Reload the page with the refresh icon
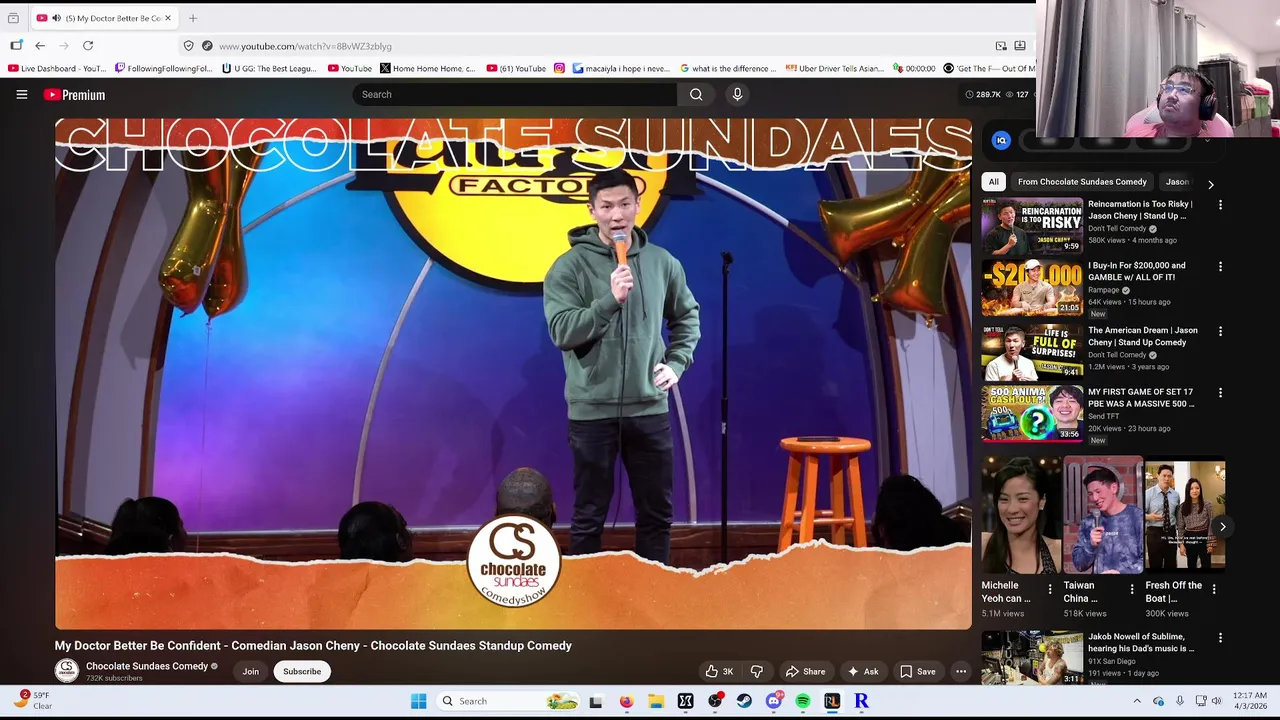 click(x=88, y=46)
